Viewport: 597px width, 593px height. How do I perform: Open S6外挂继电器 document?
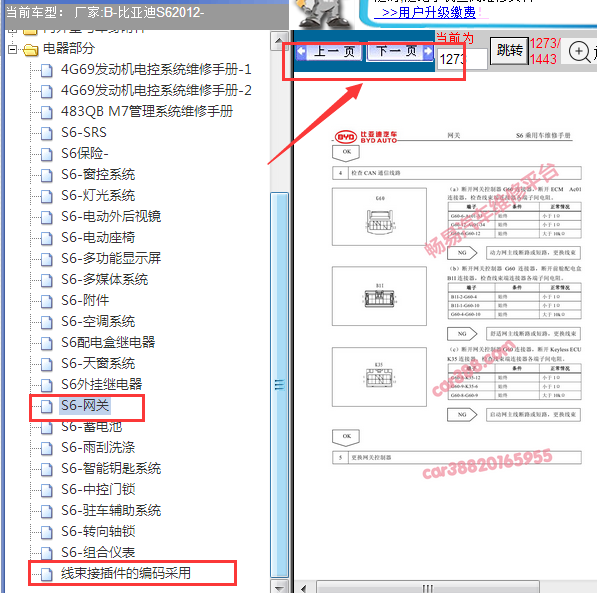[101, 384]
